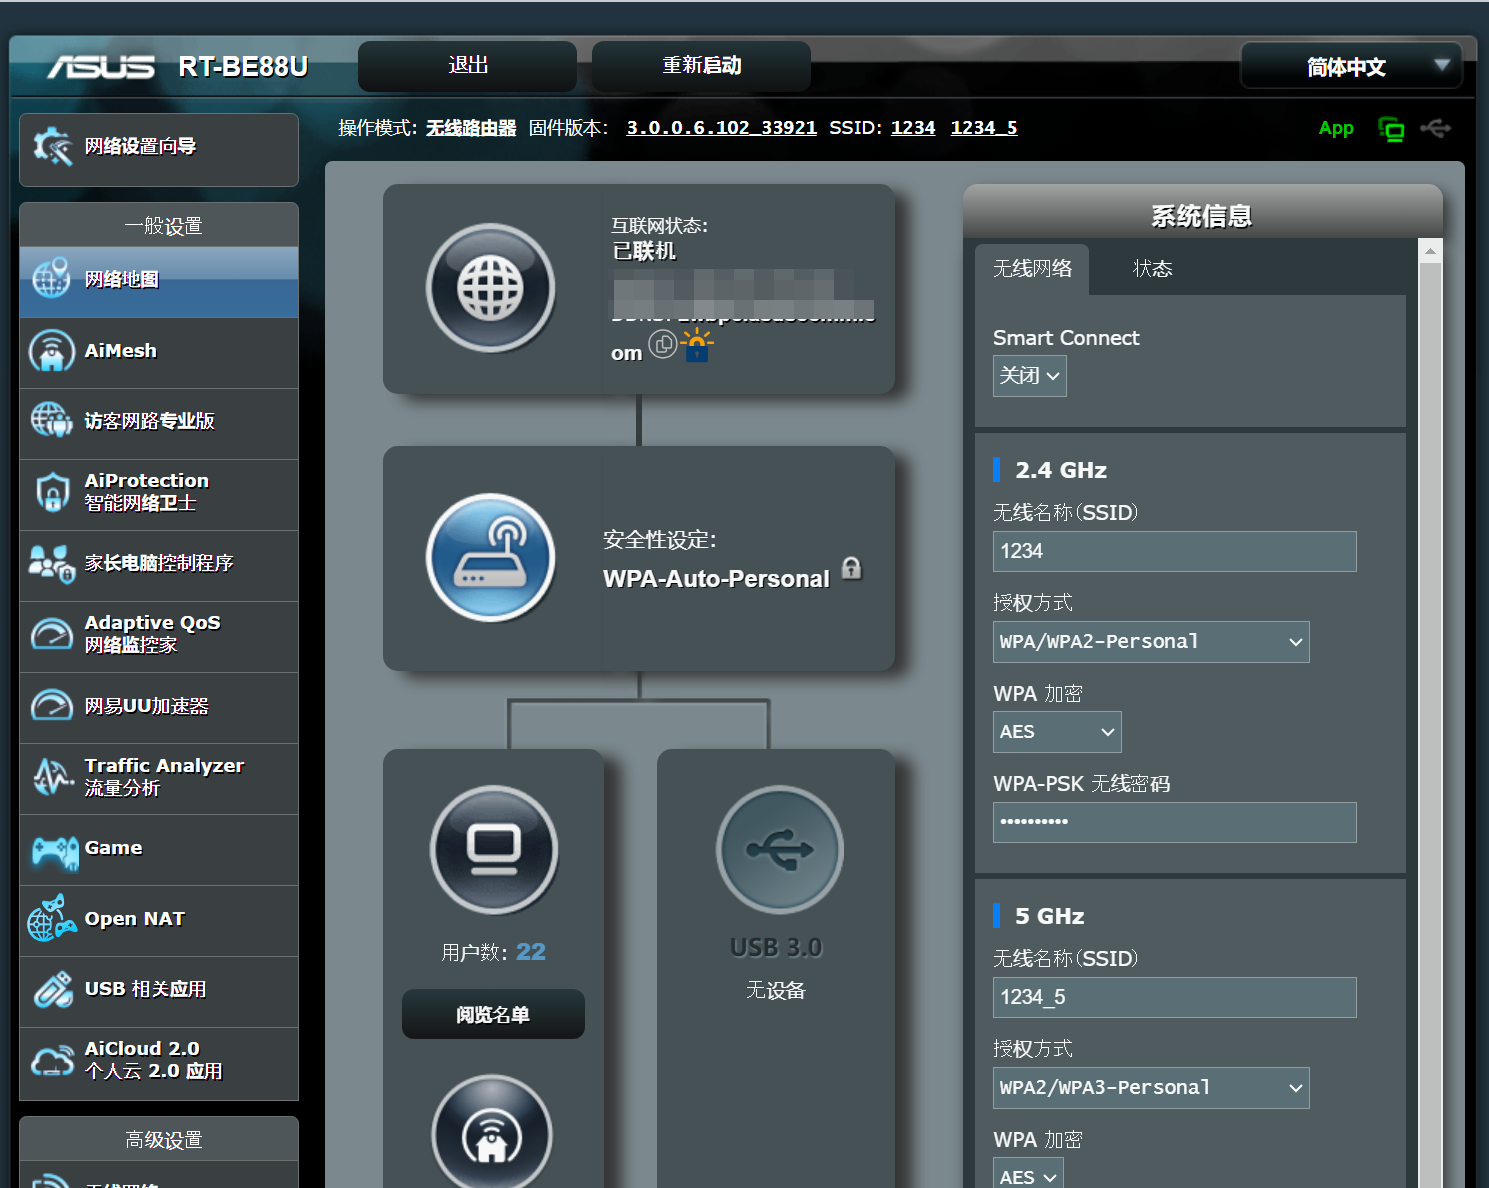Open 家长电脑控制程序 menu item
The width and height of the screenshot is (1489, 1188).
(159, 565)
